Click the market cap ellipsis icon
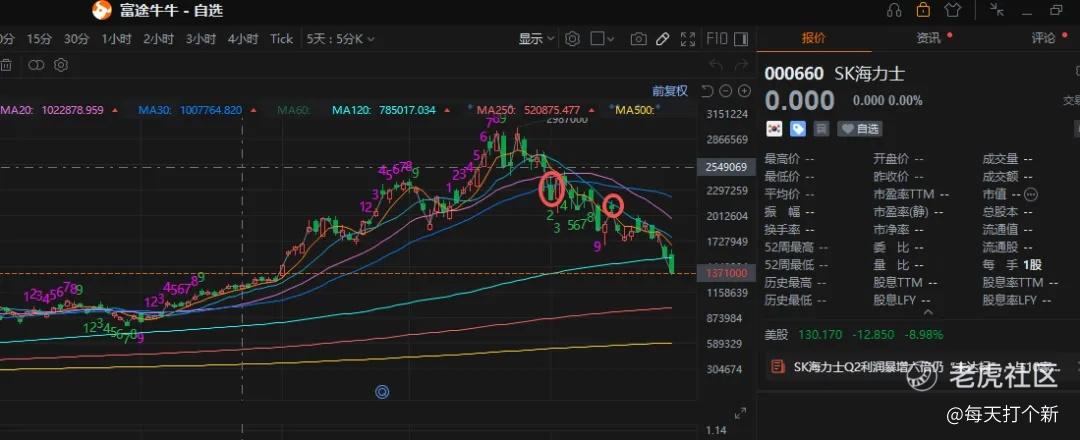 point(1031,195)
